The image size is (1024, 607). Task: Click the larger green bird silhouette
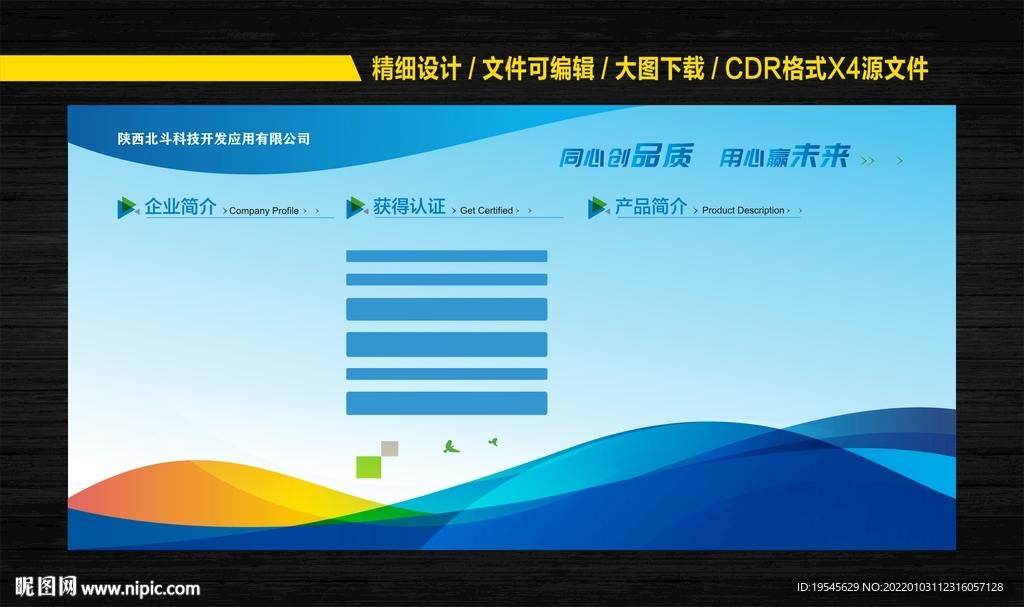tap(451, 447)
